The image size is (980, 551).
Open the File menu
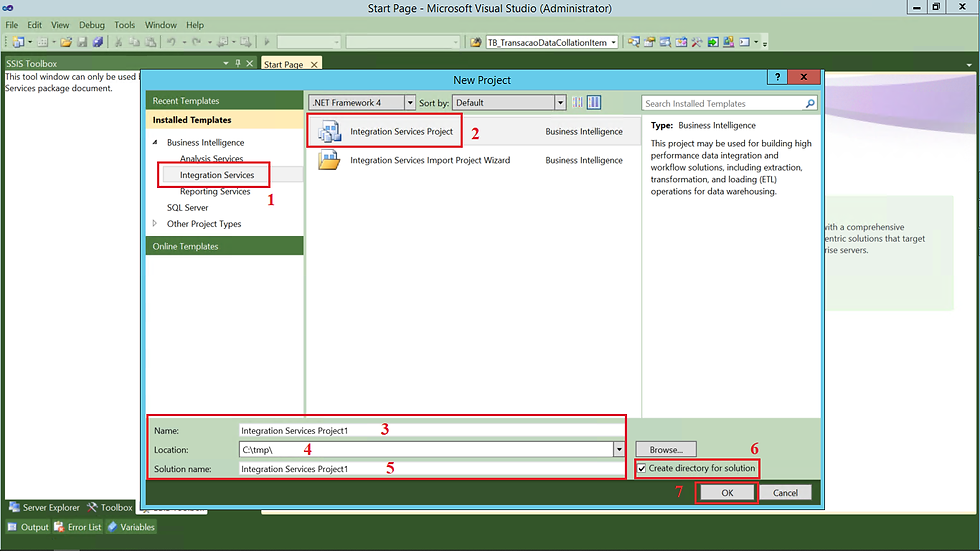(12, 25)
